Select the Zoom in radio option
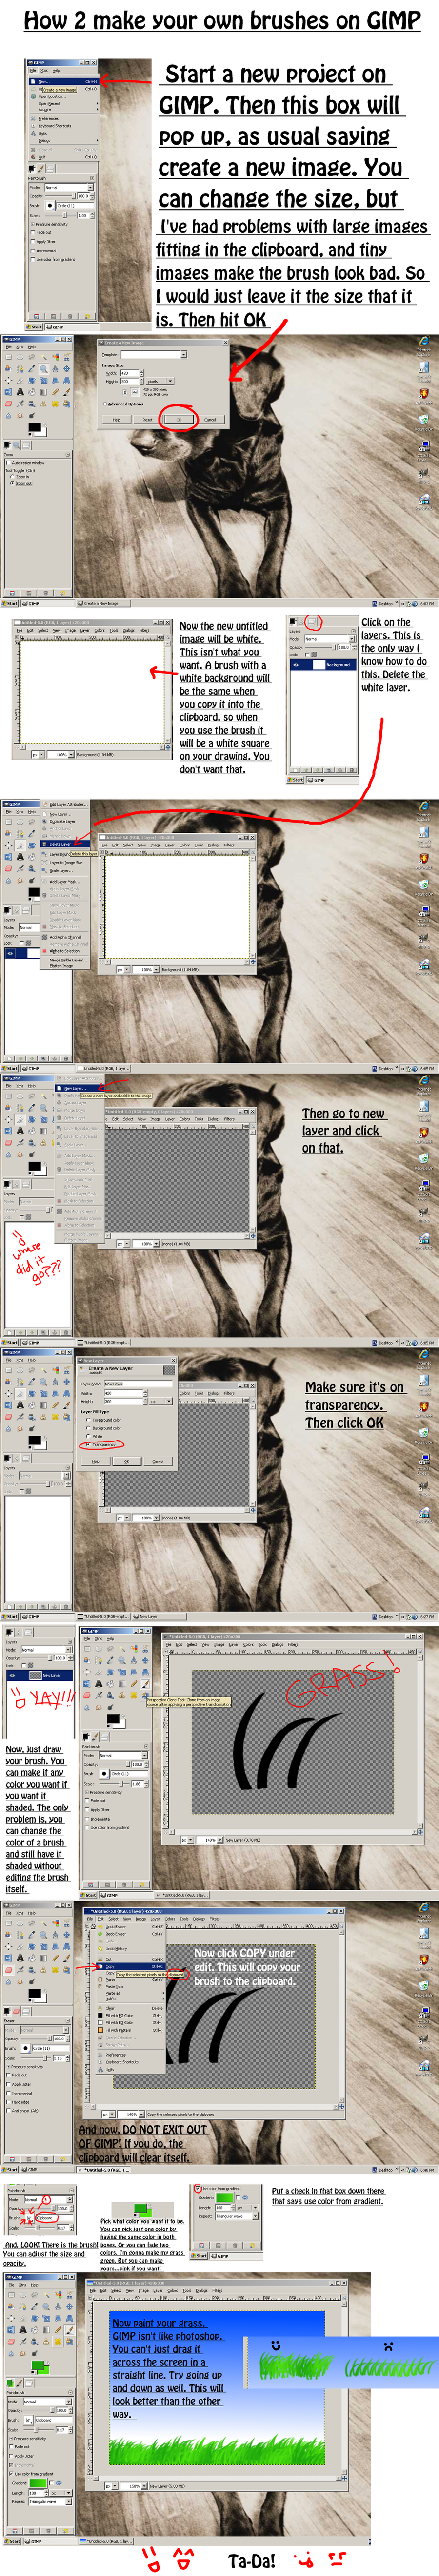 pyautogui.click(x=20, y=477)
